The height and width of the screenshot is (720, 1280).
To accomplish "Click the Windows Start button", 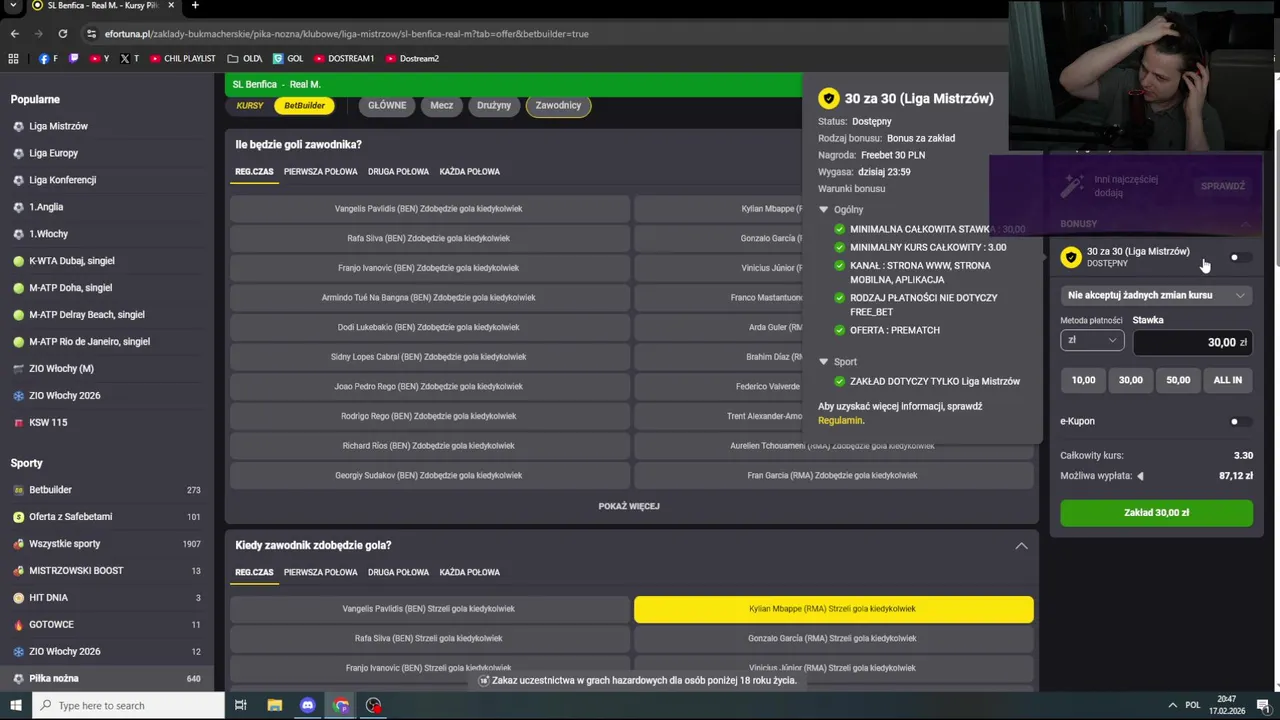I will [17, 705].
